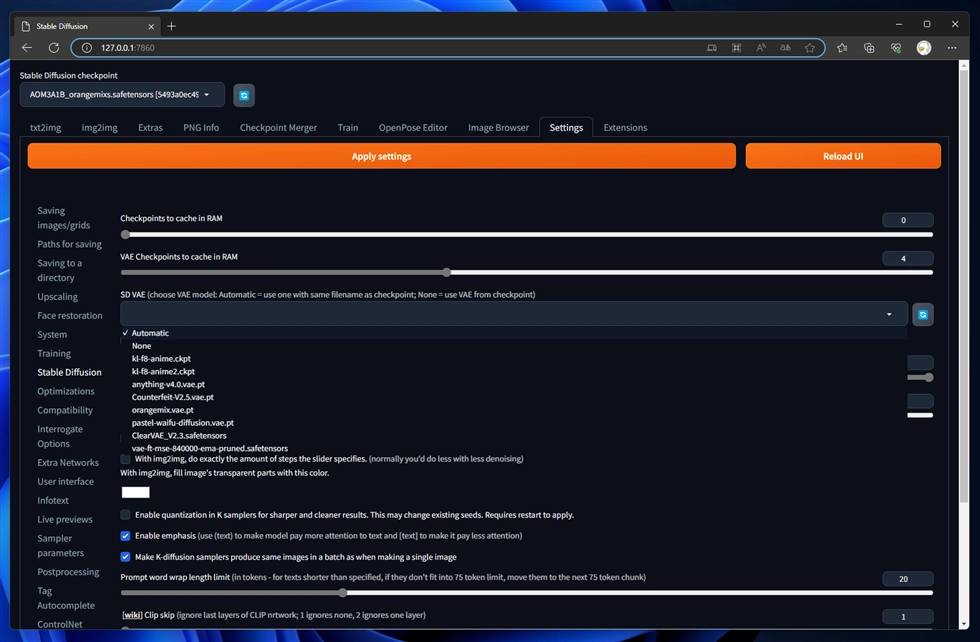Choose Counterfeit-V2.5.vae.pt VAE
980x642 pixels.
point(514,397)
